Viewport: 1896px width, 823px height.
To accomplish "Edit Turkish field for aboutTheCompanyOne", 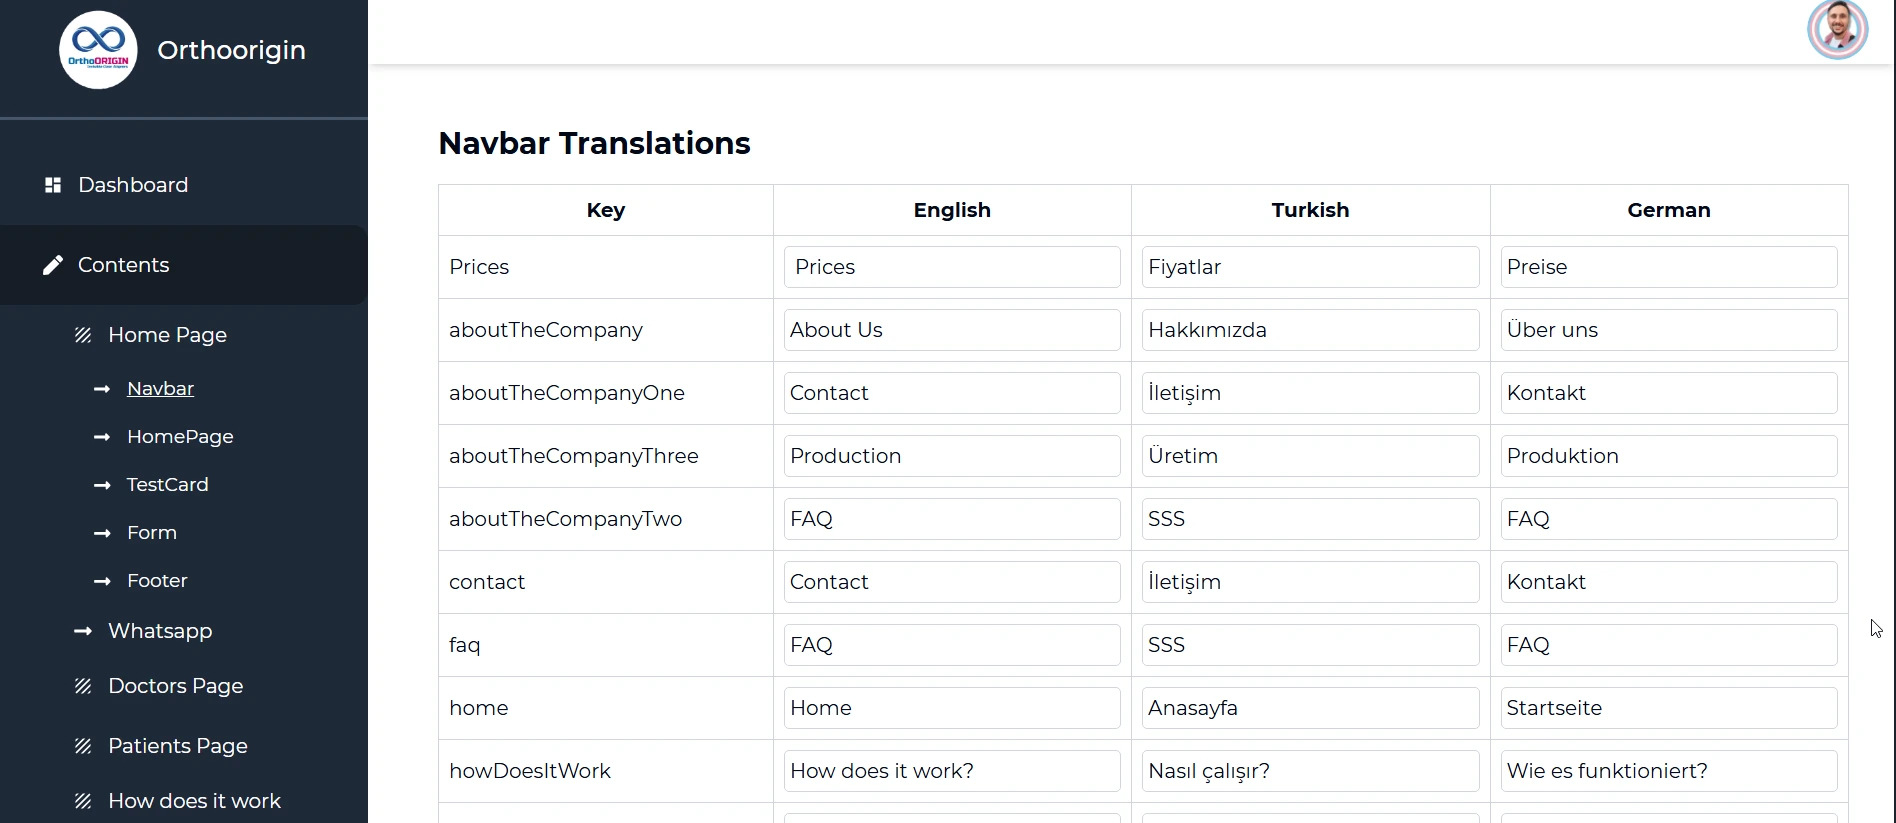I will pos(1310,393).
